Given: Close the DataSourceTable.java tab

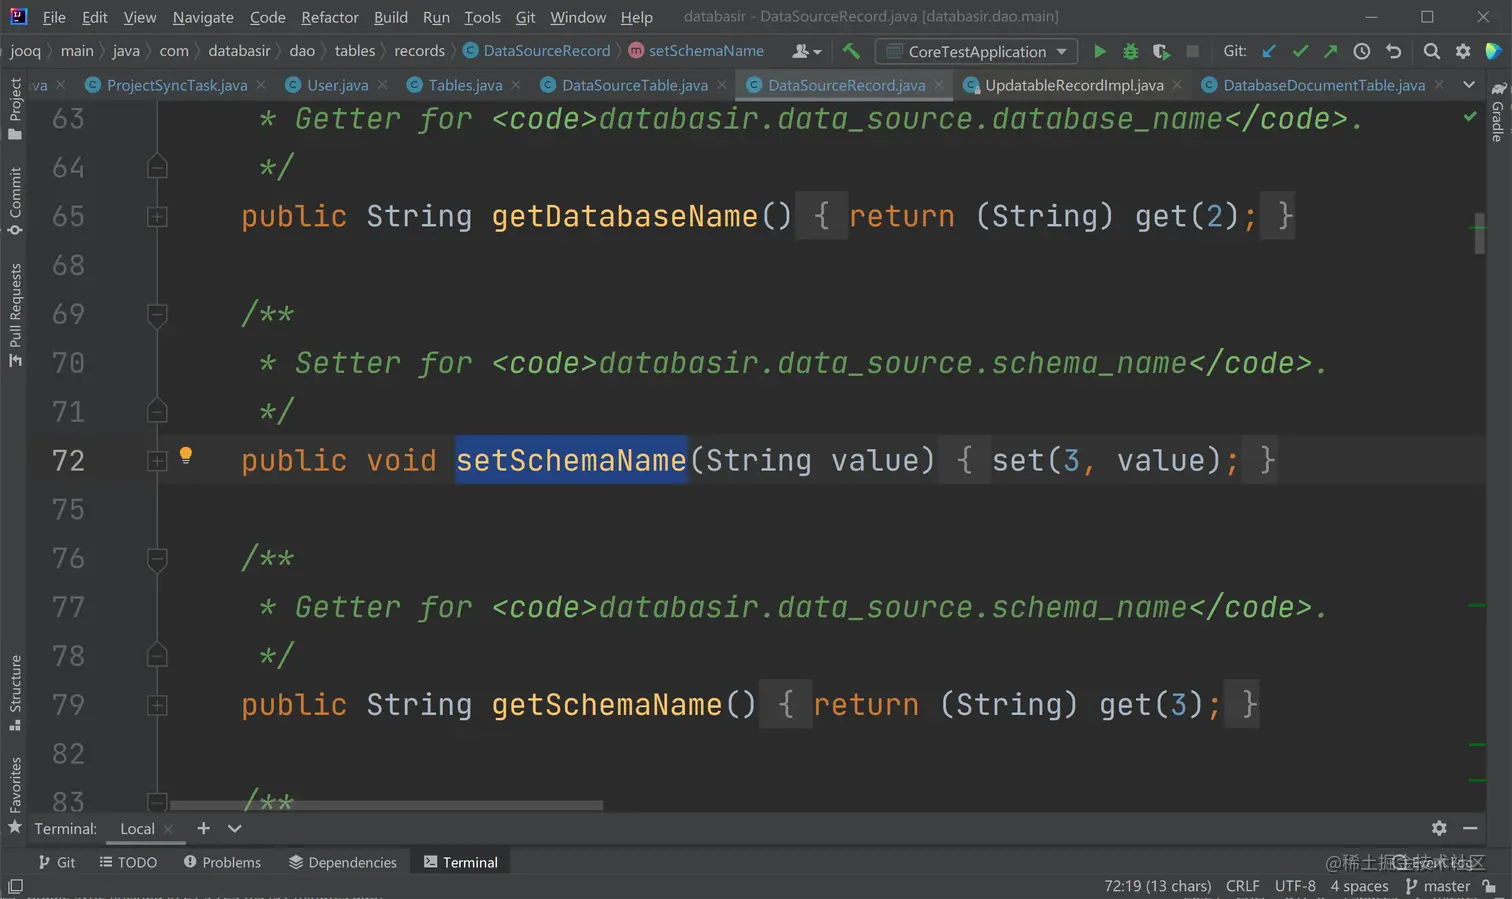Looking at the screenshot, I should pyautogui.click(x=722, y=85).
